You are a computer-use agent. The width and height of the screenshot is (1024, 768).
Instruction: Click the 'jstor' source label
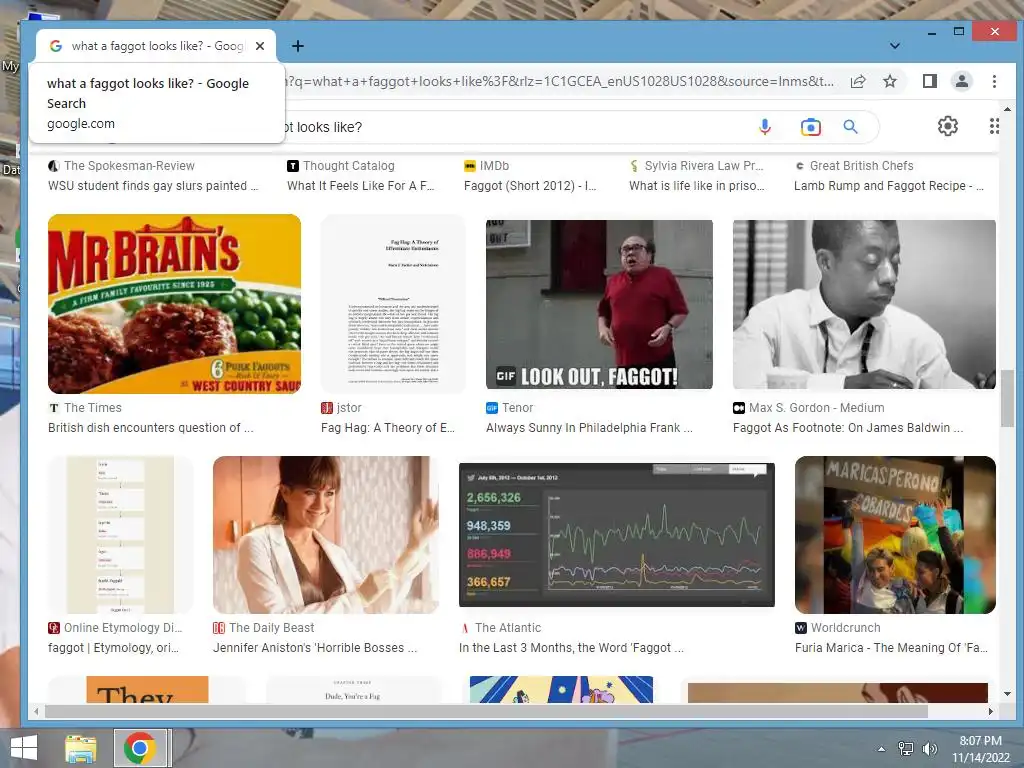pos(349,408)
